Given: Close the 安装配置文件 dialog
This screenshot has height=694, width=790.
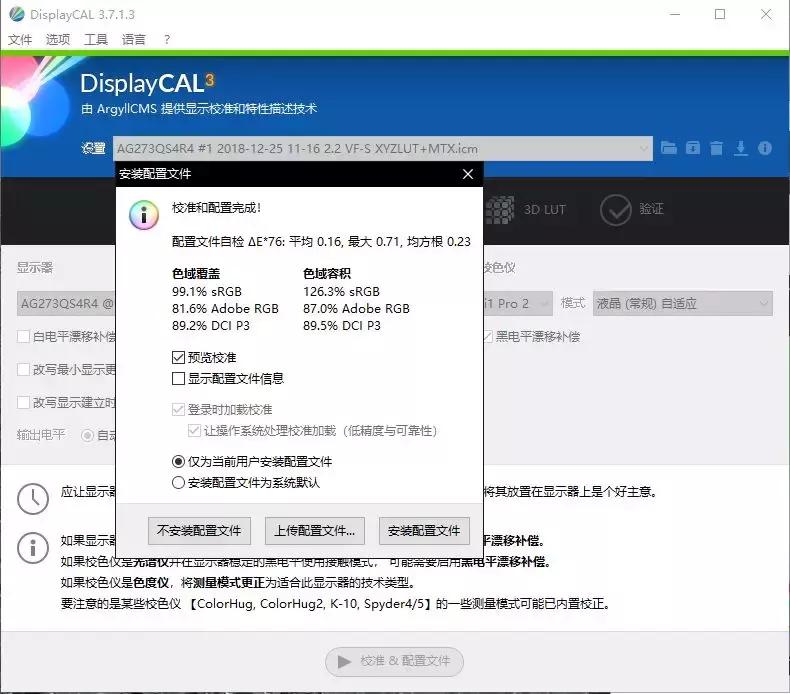Looking at the screenshot, I should 468,174.
